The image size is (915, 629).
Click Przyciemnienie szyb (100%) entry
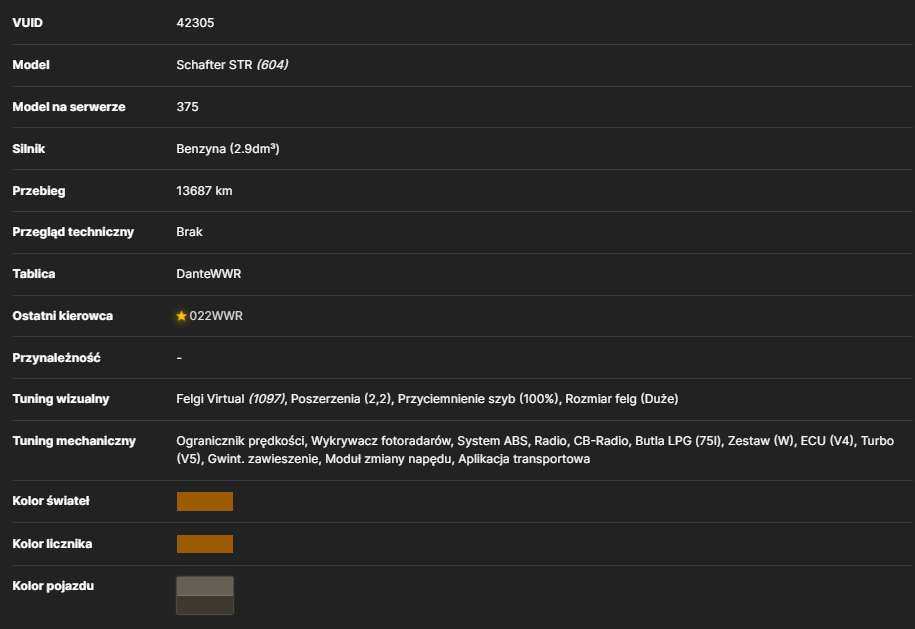coord(478,399)
